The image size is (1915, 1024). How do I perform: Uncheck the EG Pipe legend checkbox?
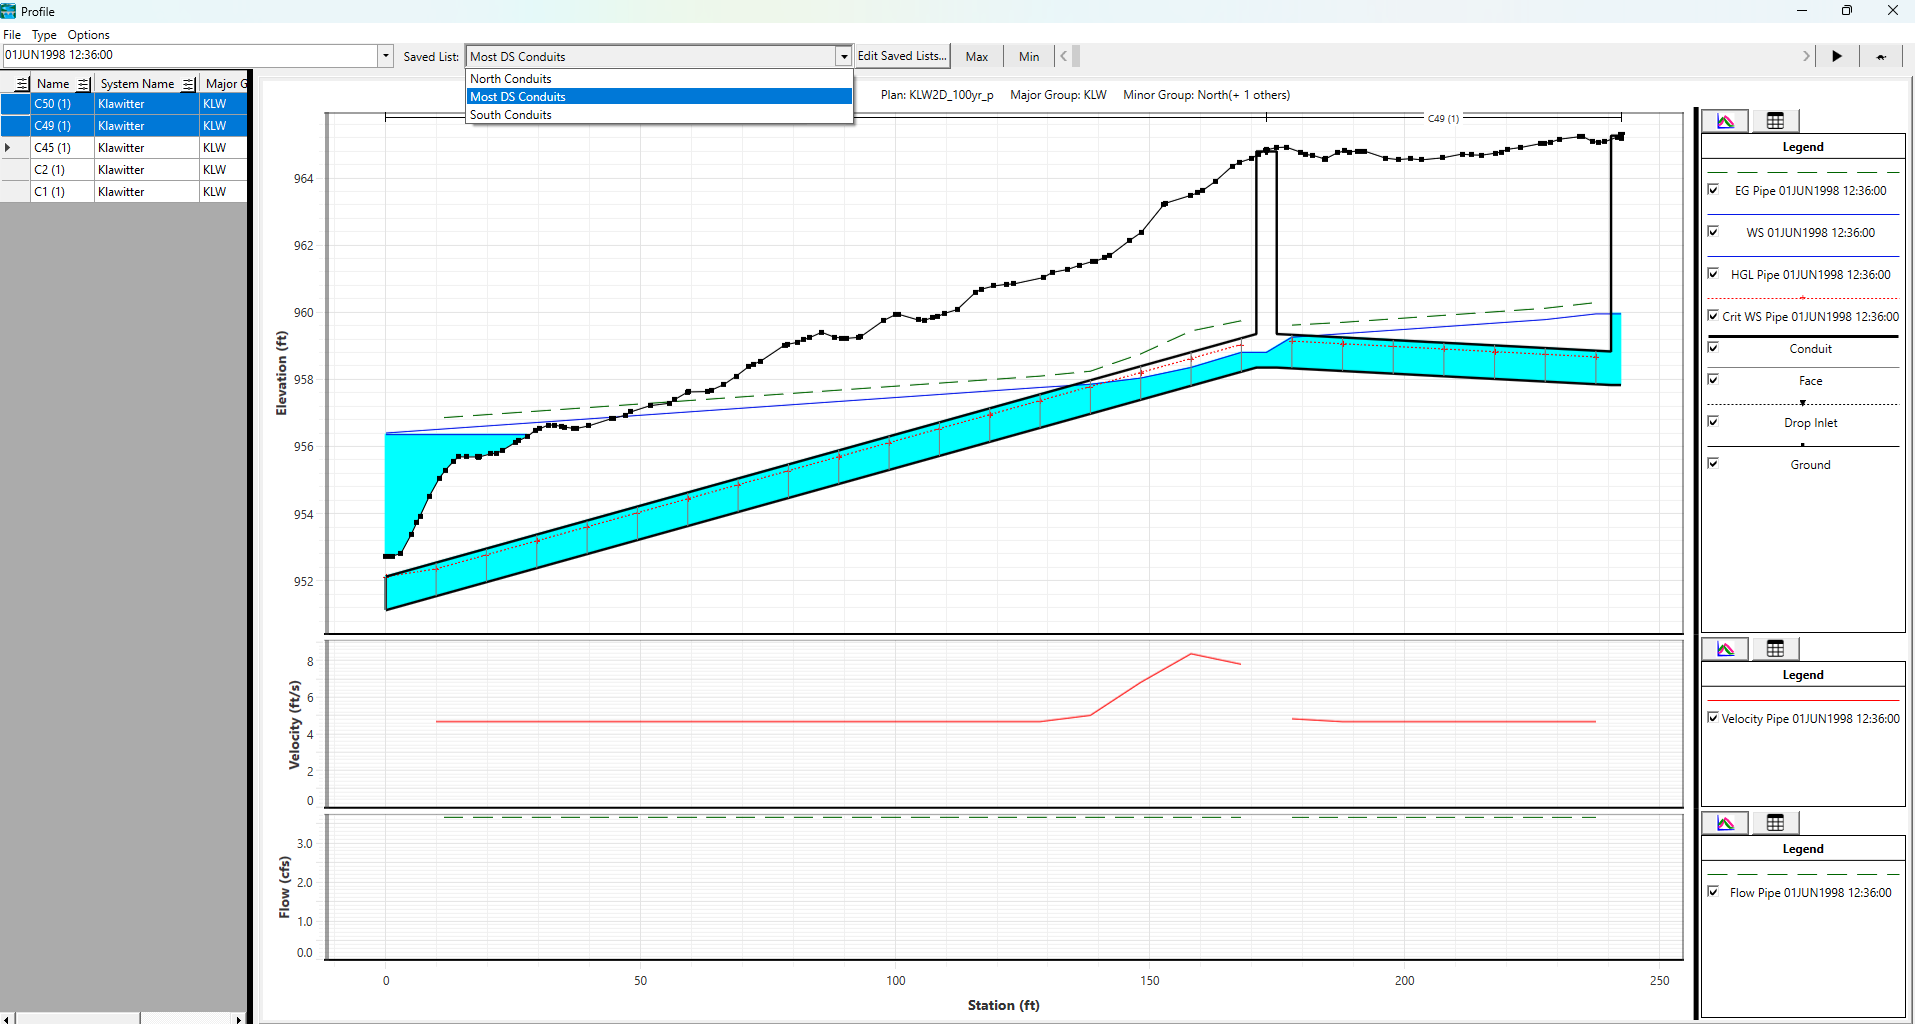tap(1713, 190)
